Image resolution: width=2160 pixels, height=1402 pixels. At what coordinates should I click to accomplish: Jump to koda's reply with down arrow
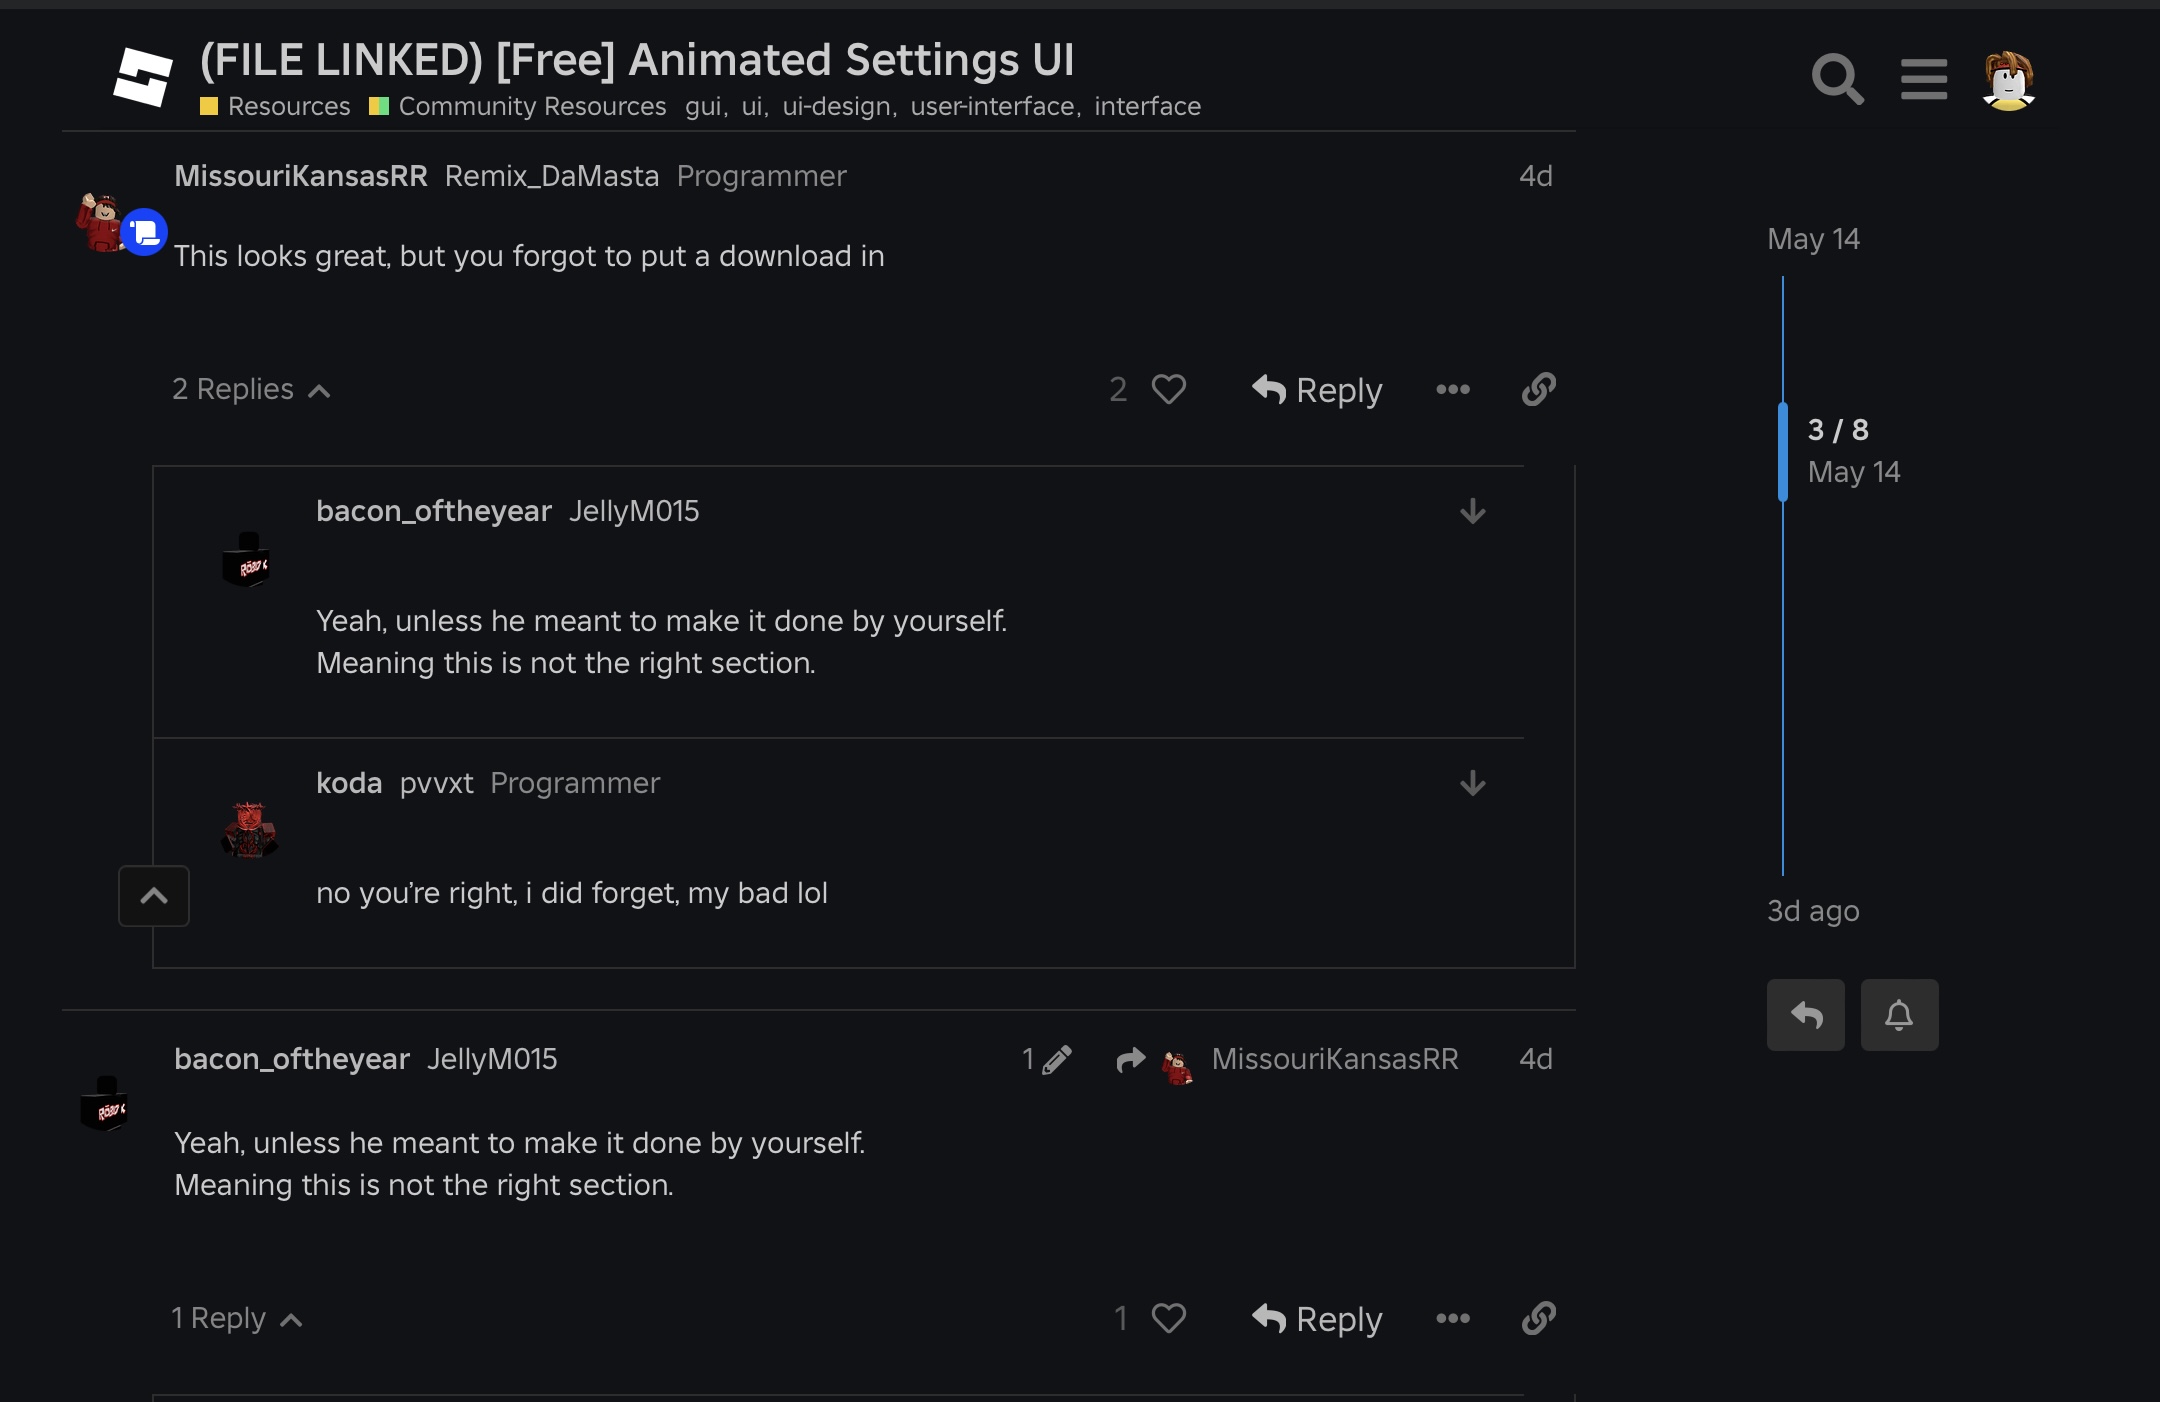click(x=1472, y=784)
